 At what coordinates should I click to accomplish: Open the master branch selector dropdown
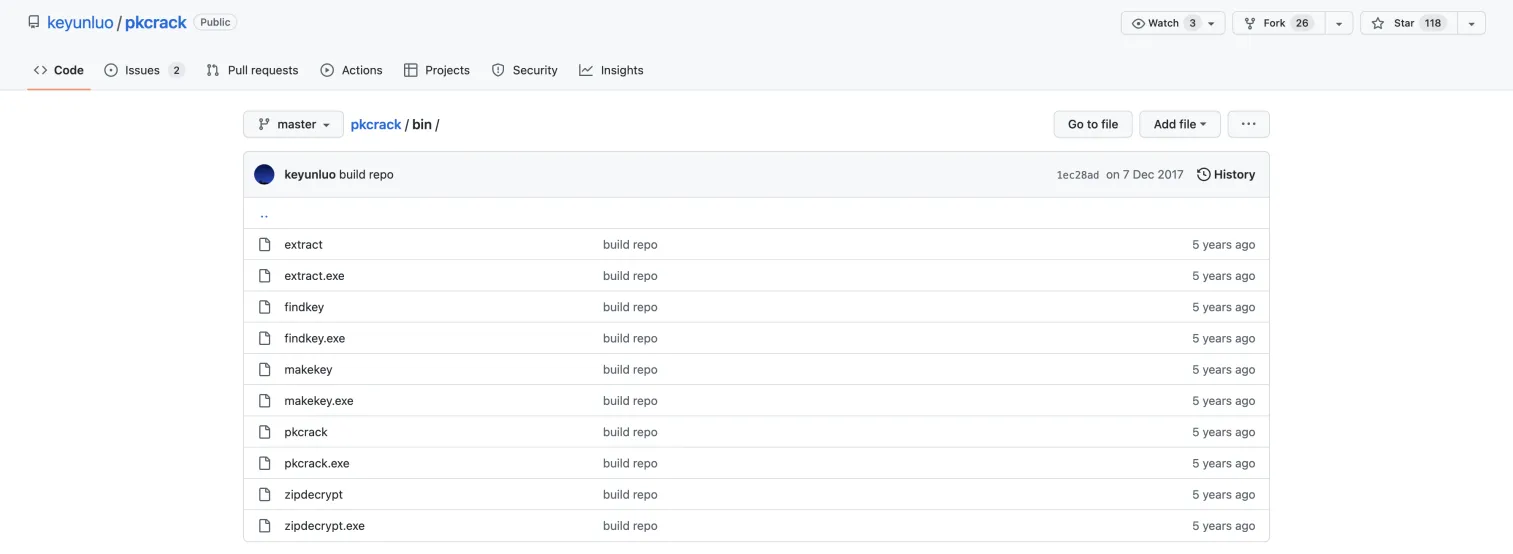pos(293,124)
